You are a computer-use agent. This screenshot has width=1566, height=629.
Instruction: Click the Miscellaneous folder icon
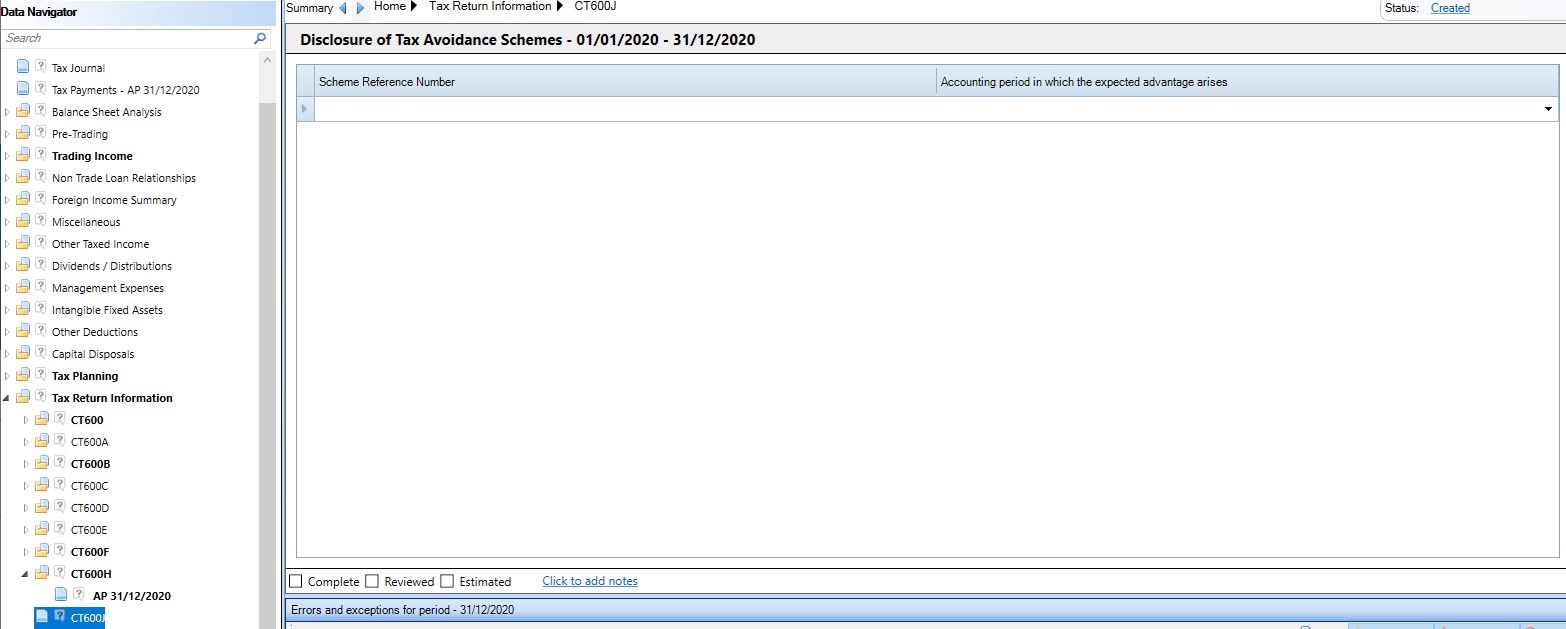pos(23,222)
